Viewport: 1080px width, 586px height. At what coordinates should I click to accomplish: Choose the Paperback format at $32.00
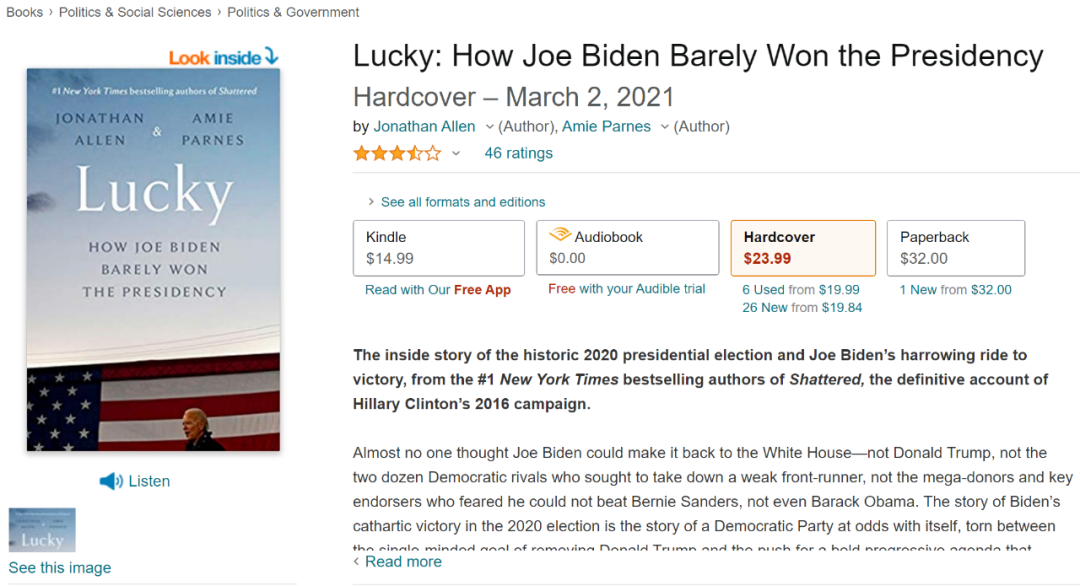[955, 248]
